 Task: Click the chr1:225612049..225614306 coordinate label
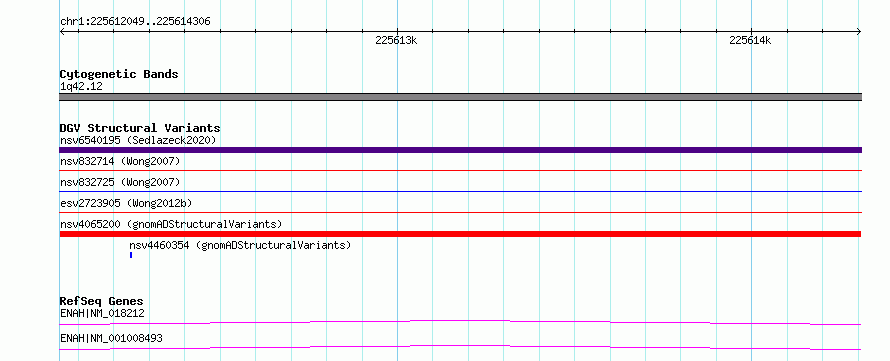click(135, 22)
